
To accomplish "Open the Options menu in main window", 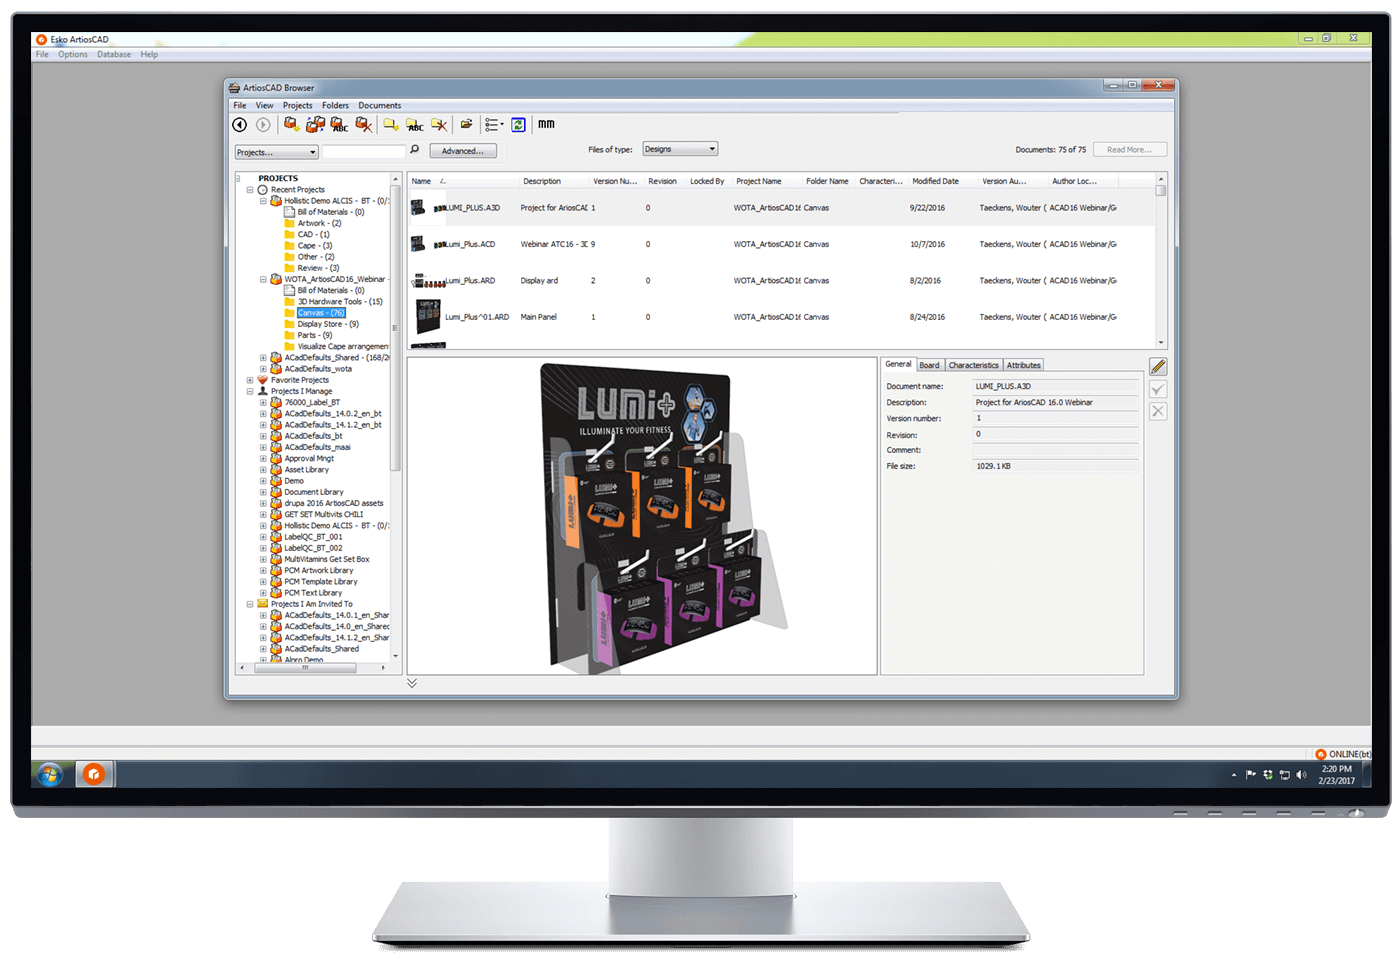I will pyautogui.click(x=72, y=55).
